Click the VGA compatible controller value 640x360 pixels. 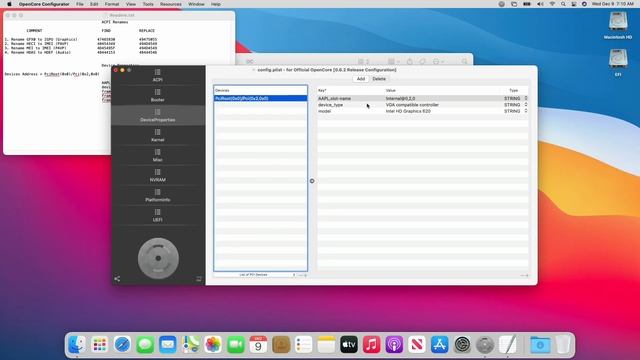click(412, 105)
